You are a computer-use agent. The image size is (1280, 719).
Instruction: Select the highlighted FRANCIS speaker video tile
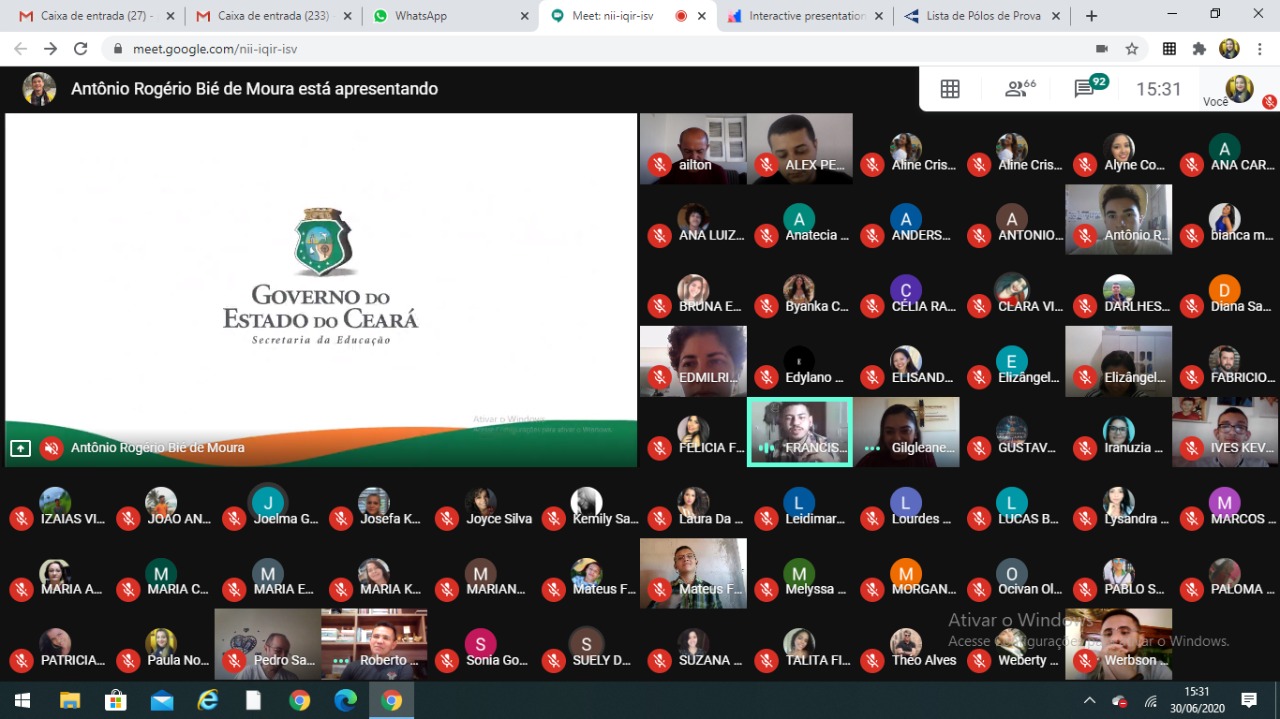(800, 432)
